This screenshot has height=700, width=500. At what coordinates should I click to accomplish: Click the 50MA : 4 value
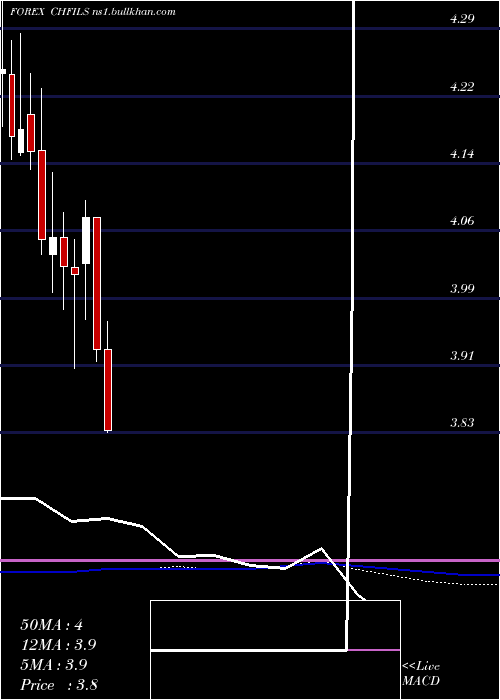[x=51, y=625]
